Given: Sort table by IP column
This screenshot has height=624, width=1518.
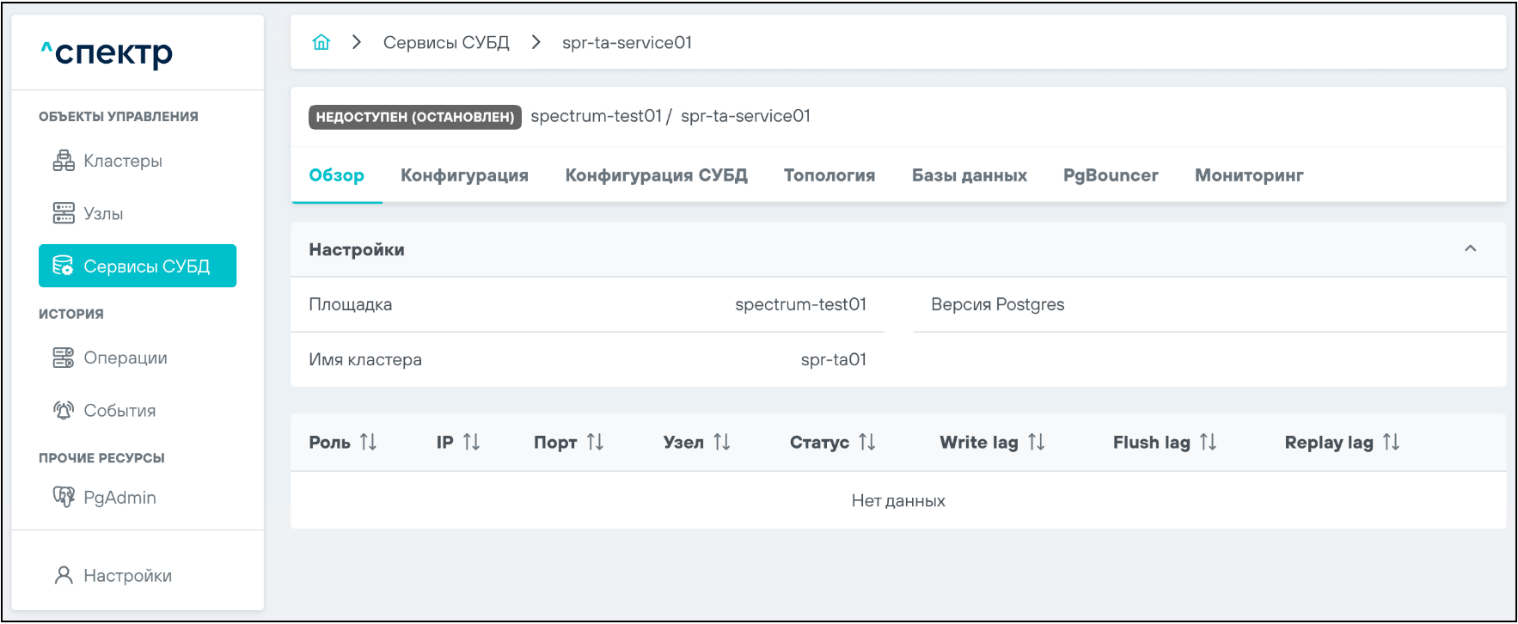Looking at the screenshot, I should tap(472, 442).
